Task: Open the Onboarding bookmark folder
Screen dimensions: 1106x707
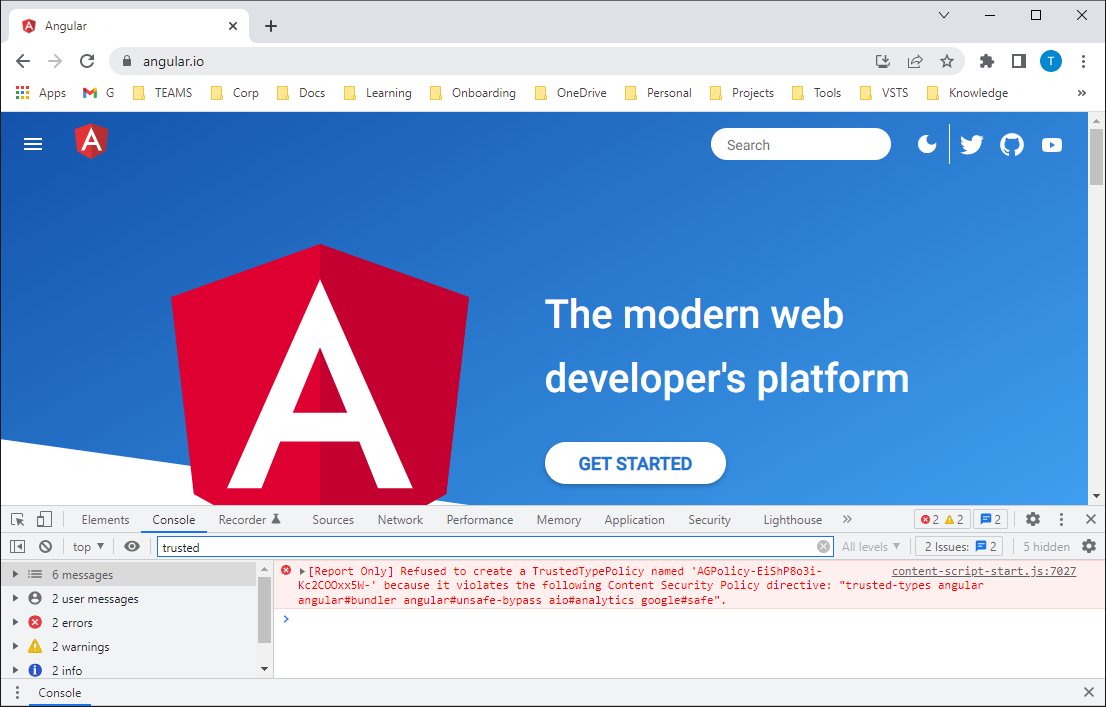Action: click(473, 92)
